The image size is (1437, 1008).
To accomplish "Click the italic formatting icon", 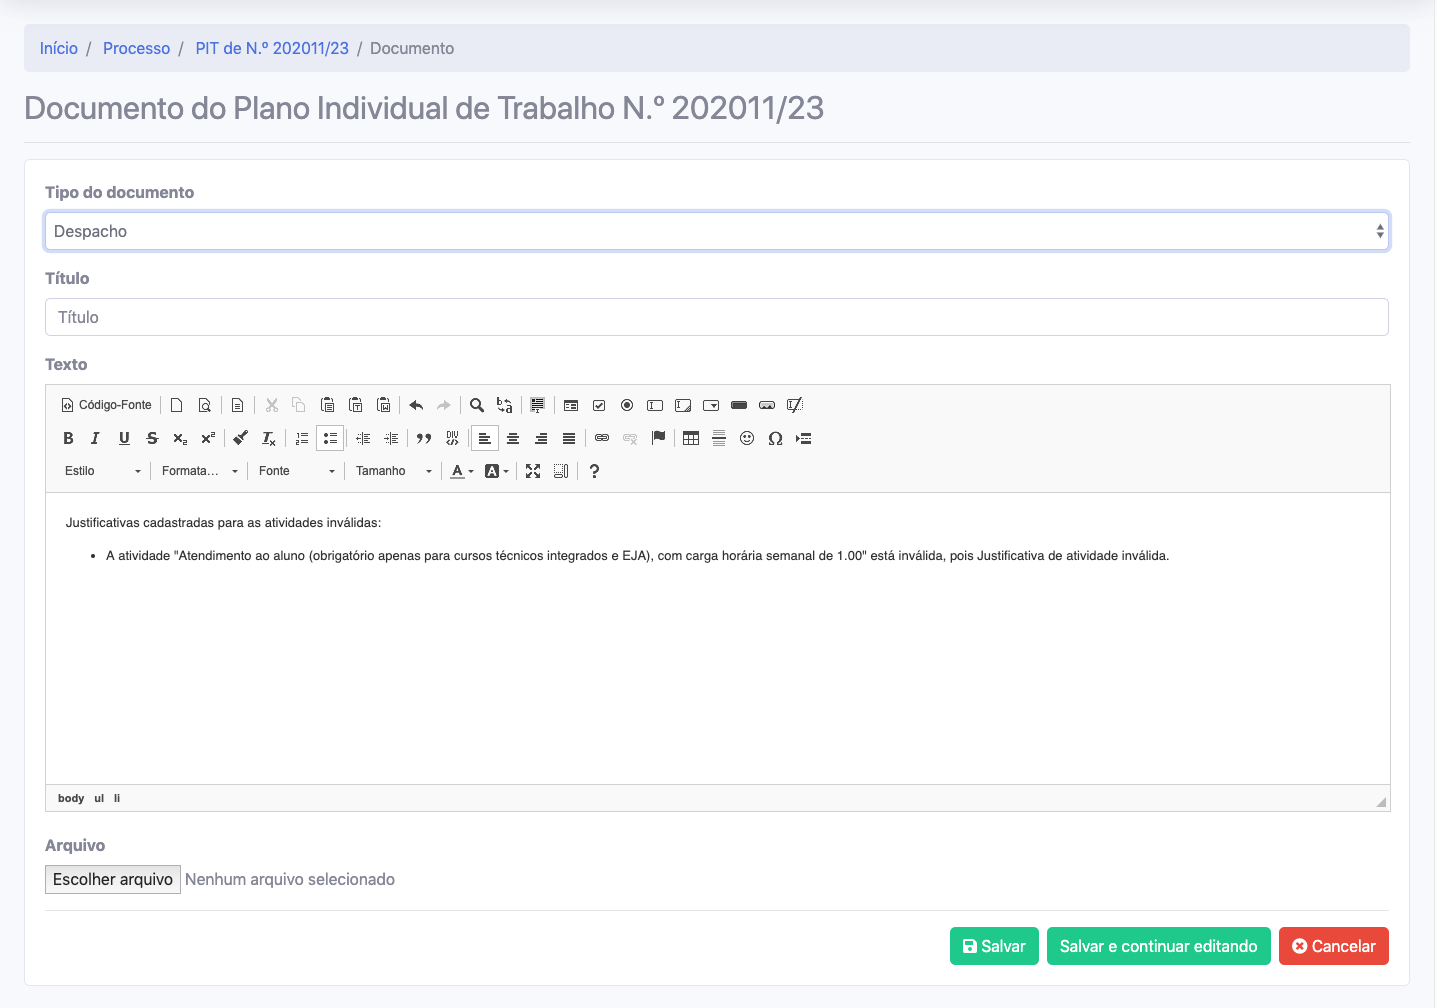I will (x=96, y=438).
